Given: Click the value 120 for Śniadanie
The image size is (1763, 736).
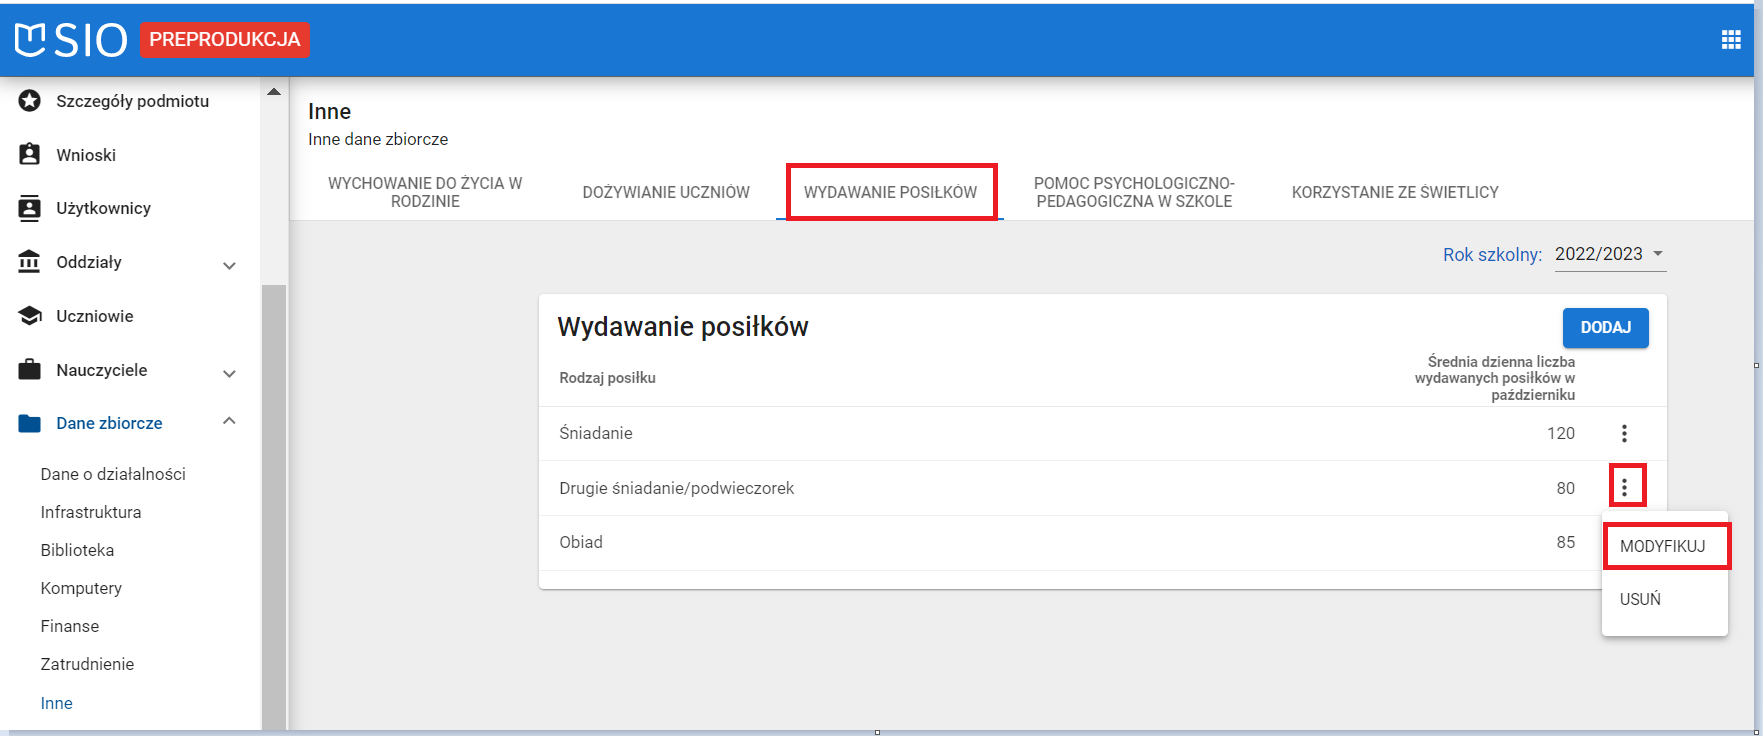Looking at the screenshot, I should click(x=1561, y=433).
